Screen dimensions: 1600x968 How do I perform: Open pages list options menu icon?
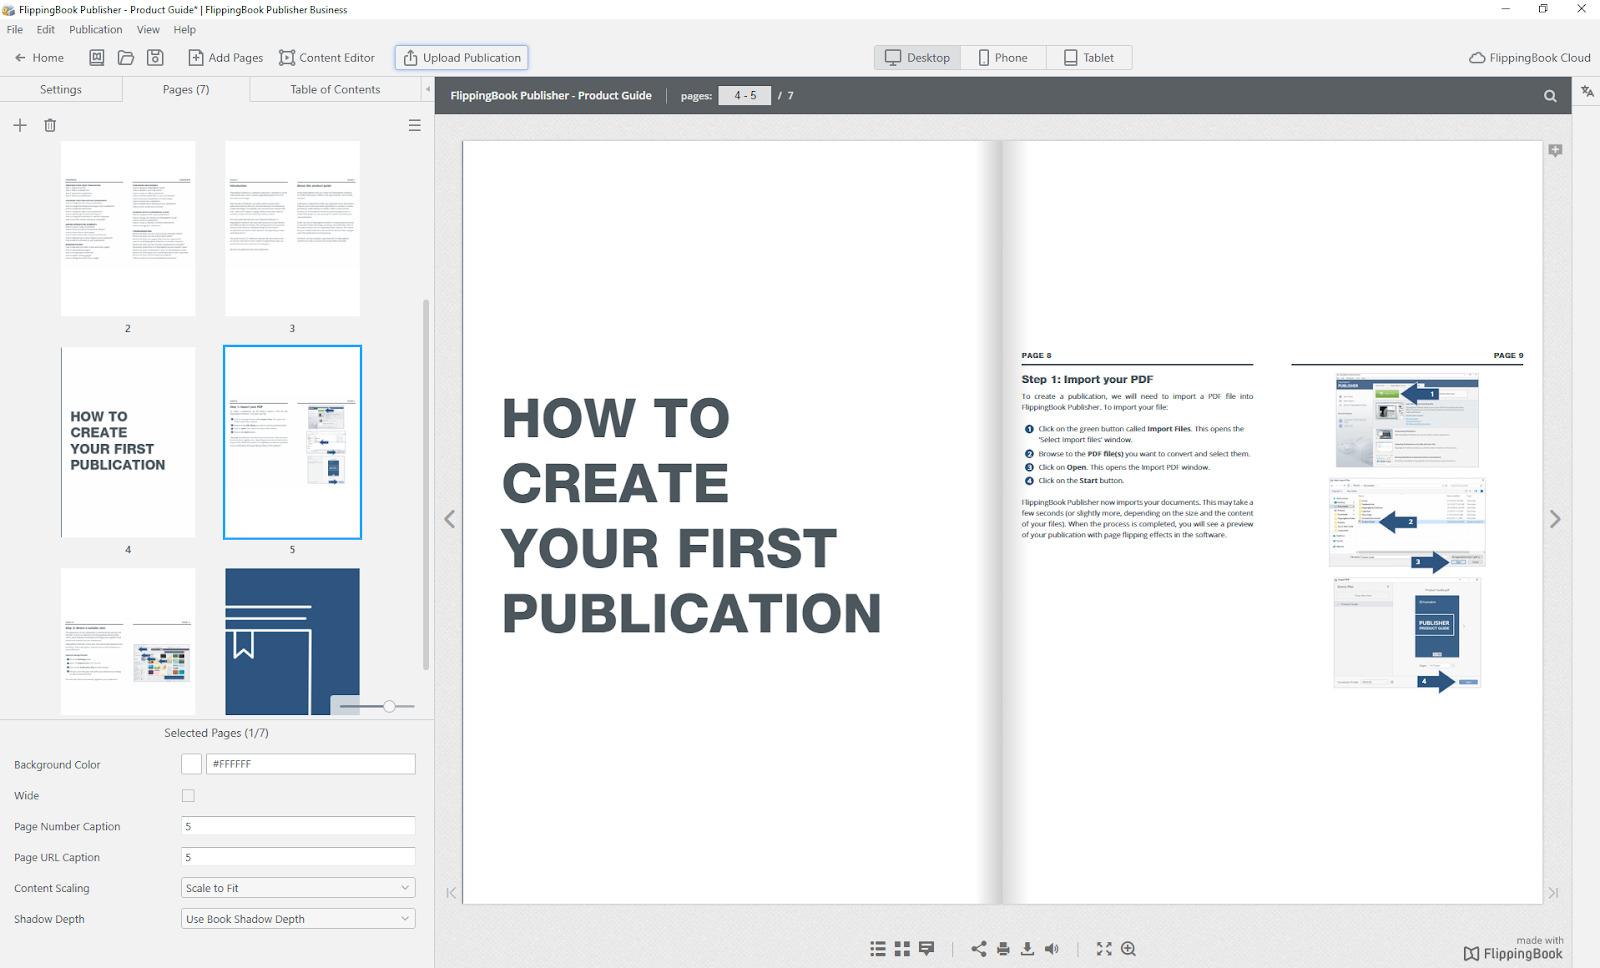415,125
